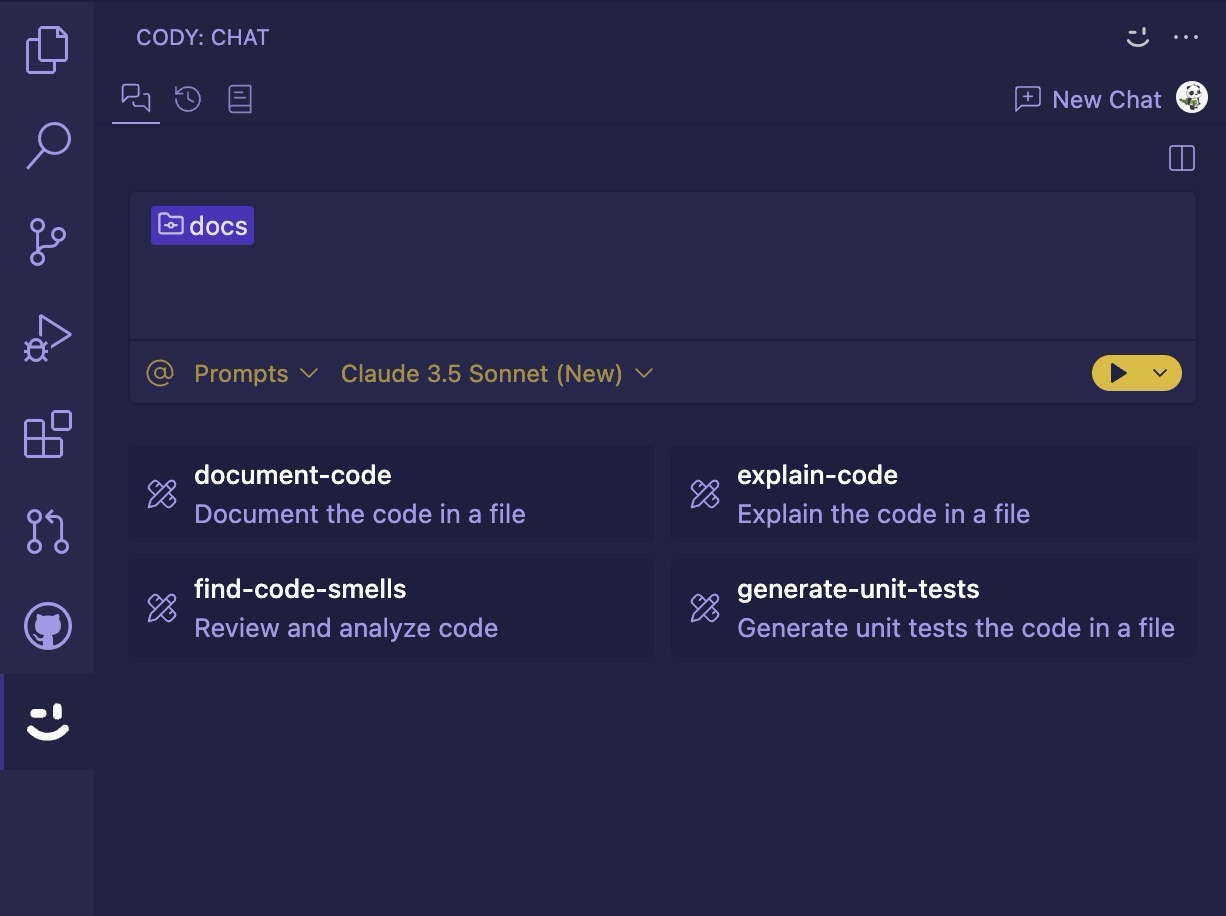Open the Source Control view
Image resolution: width=1226 pixels, height=916 pixels.
[47, 242]
